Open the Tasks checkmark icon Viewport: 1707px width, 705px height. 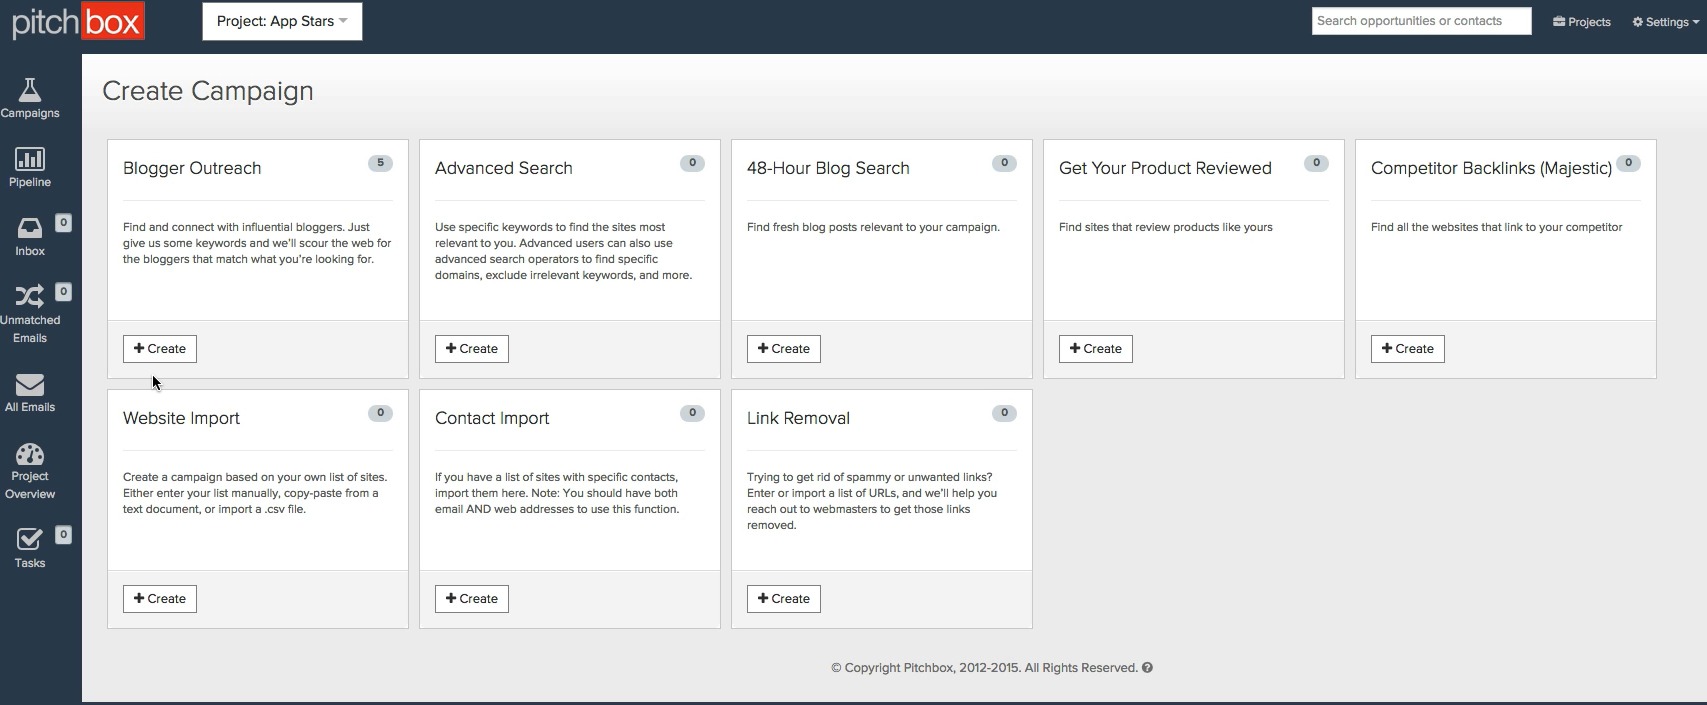click(30, 540)
